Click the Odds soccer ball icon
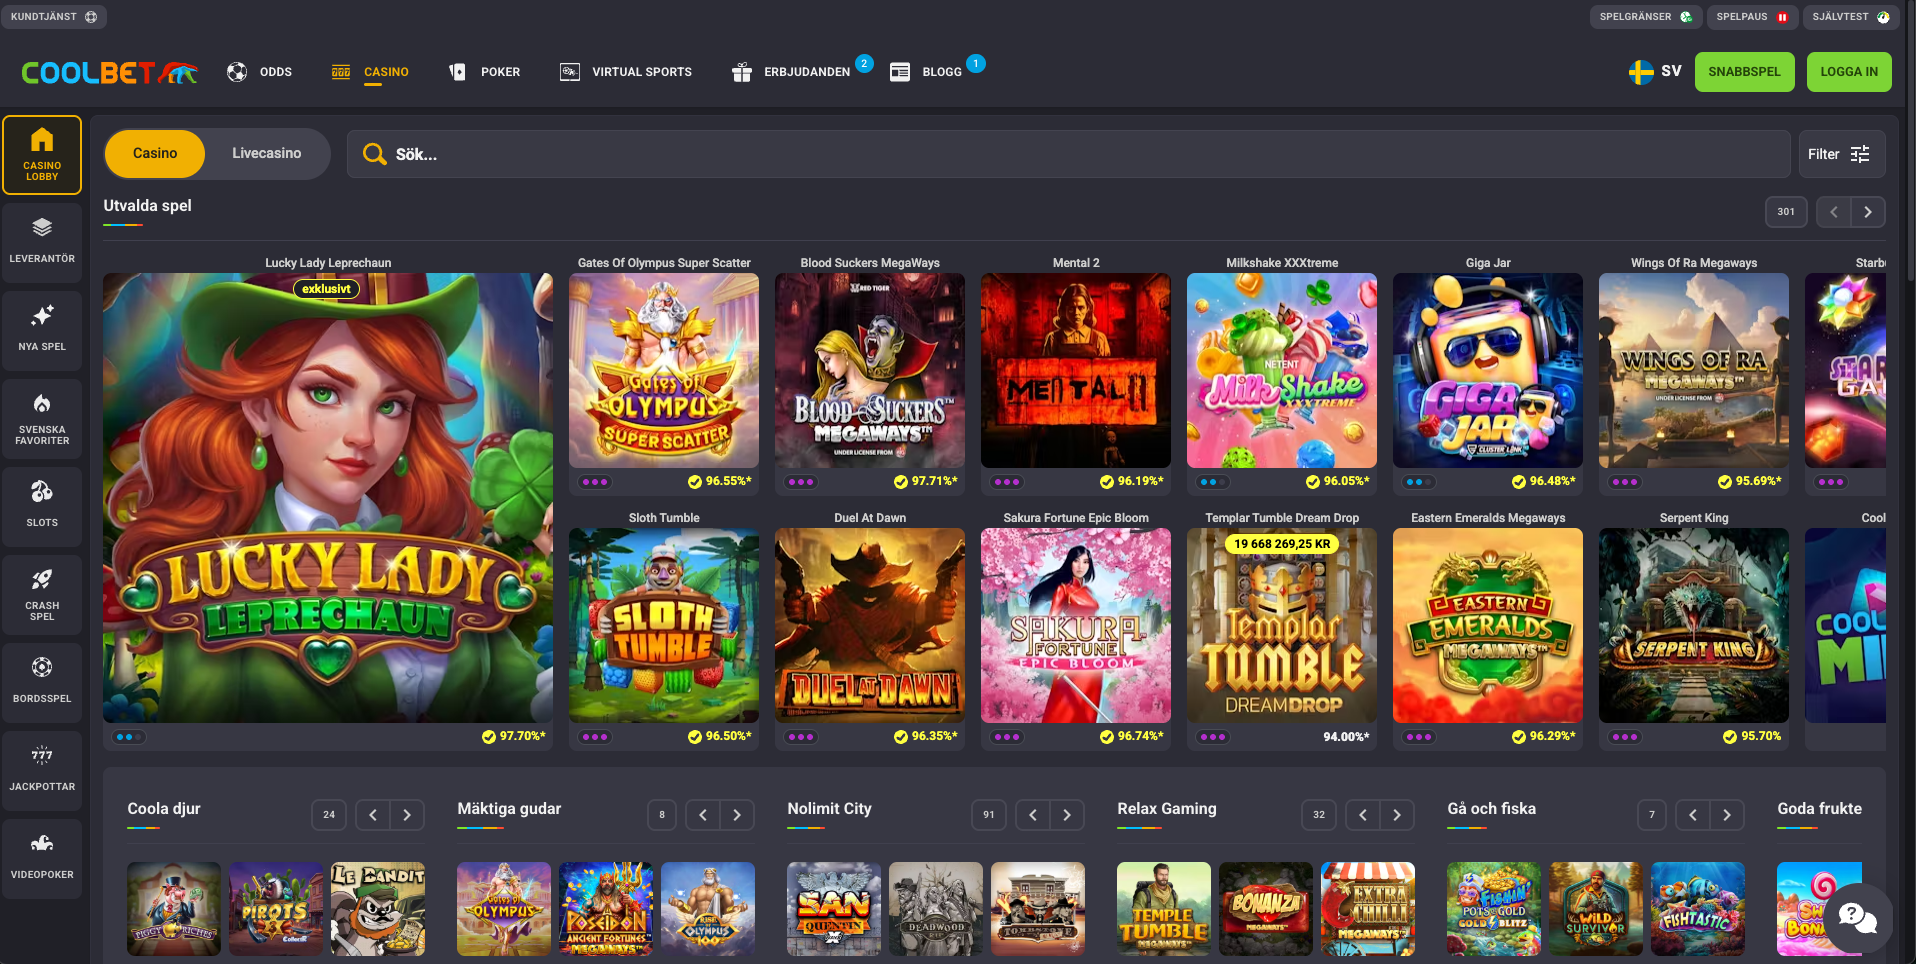The width and height of the screenshot is (1916, 964). tap(237, 72)
